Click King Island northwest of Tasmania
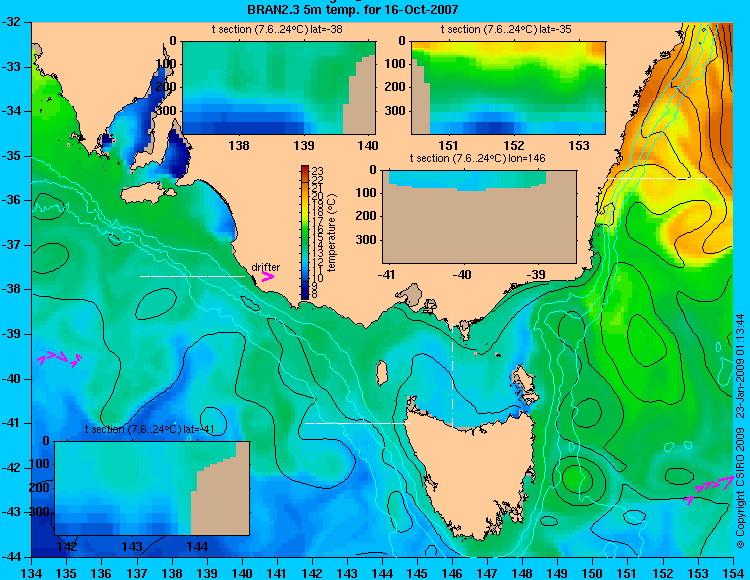The height and width of the screenshot is (580, 750). tap(381, 373)
